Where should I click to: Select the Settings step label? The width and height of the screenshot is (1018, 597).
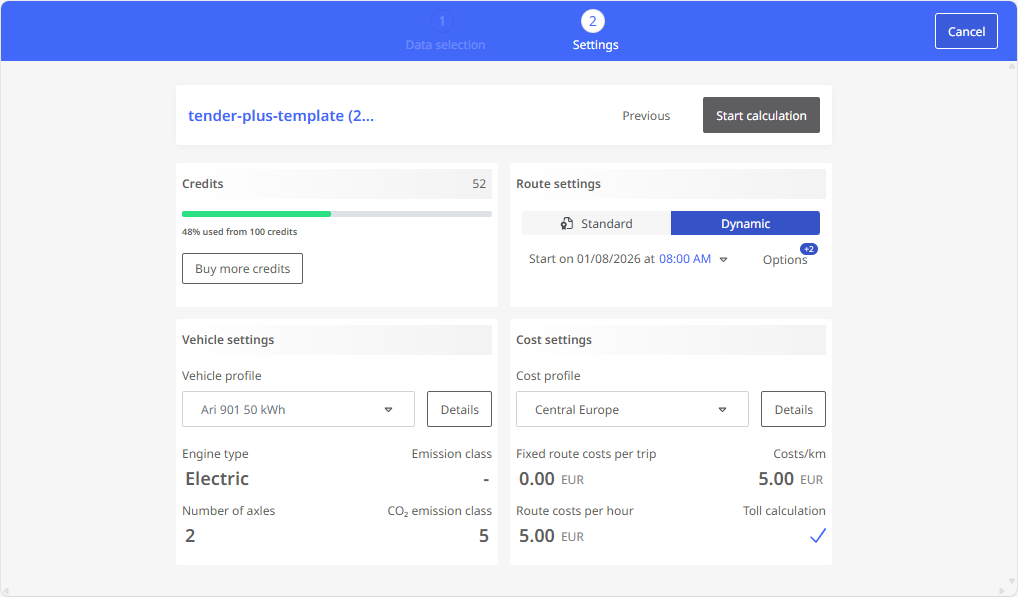pos(595,45)
